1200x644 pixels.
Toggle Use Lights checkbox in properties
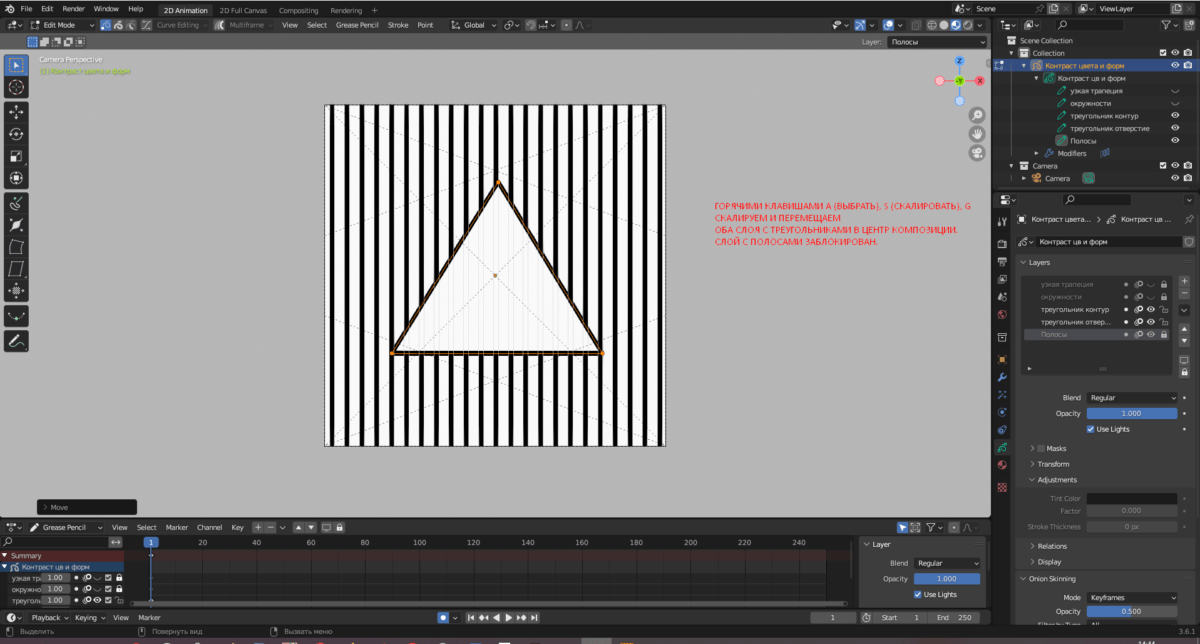click(x=1091, y=428)
